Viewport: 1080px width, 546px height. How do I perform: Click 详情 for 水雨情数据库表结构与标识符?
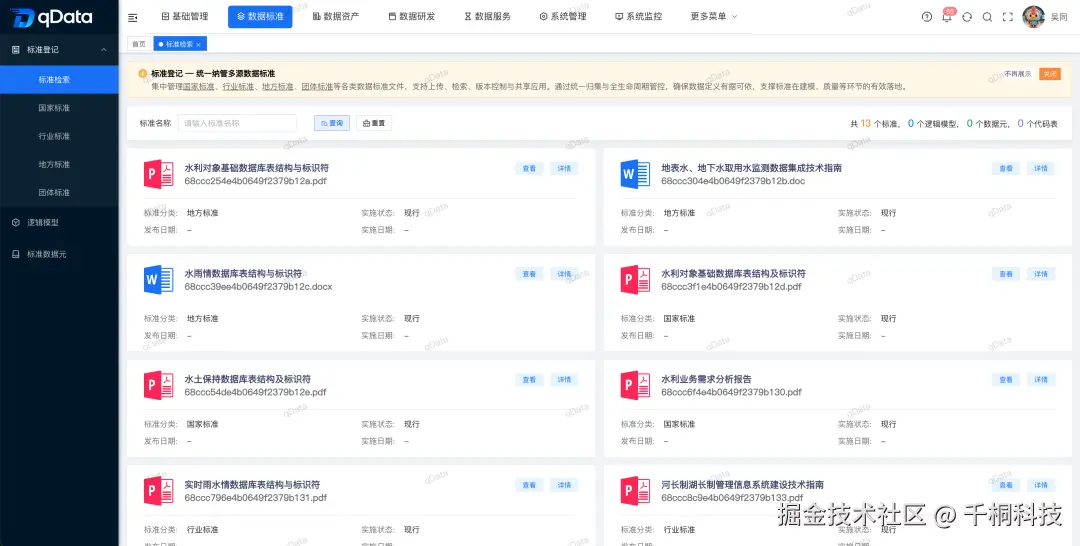[564, 274]
